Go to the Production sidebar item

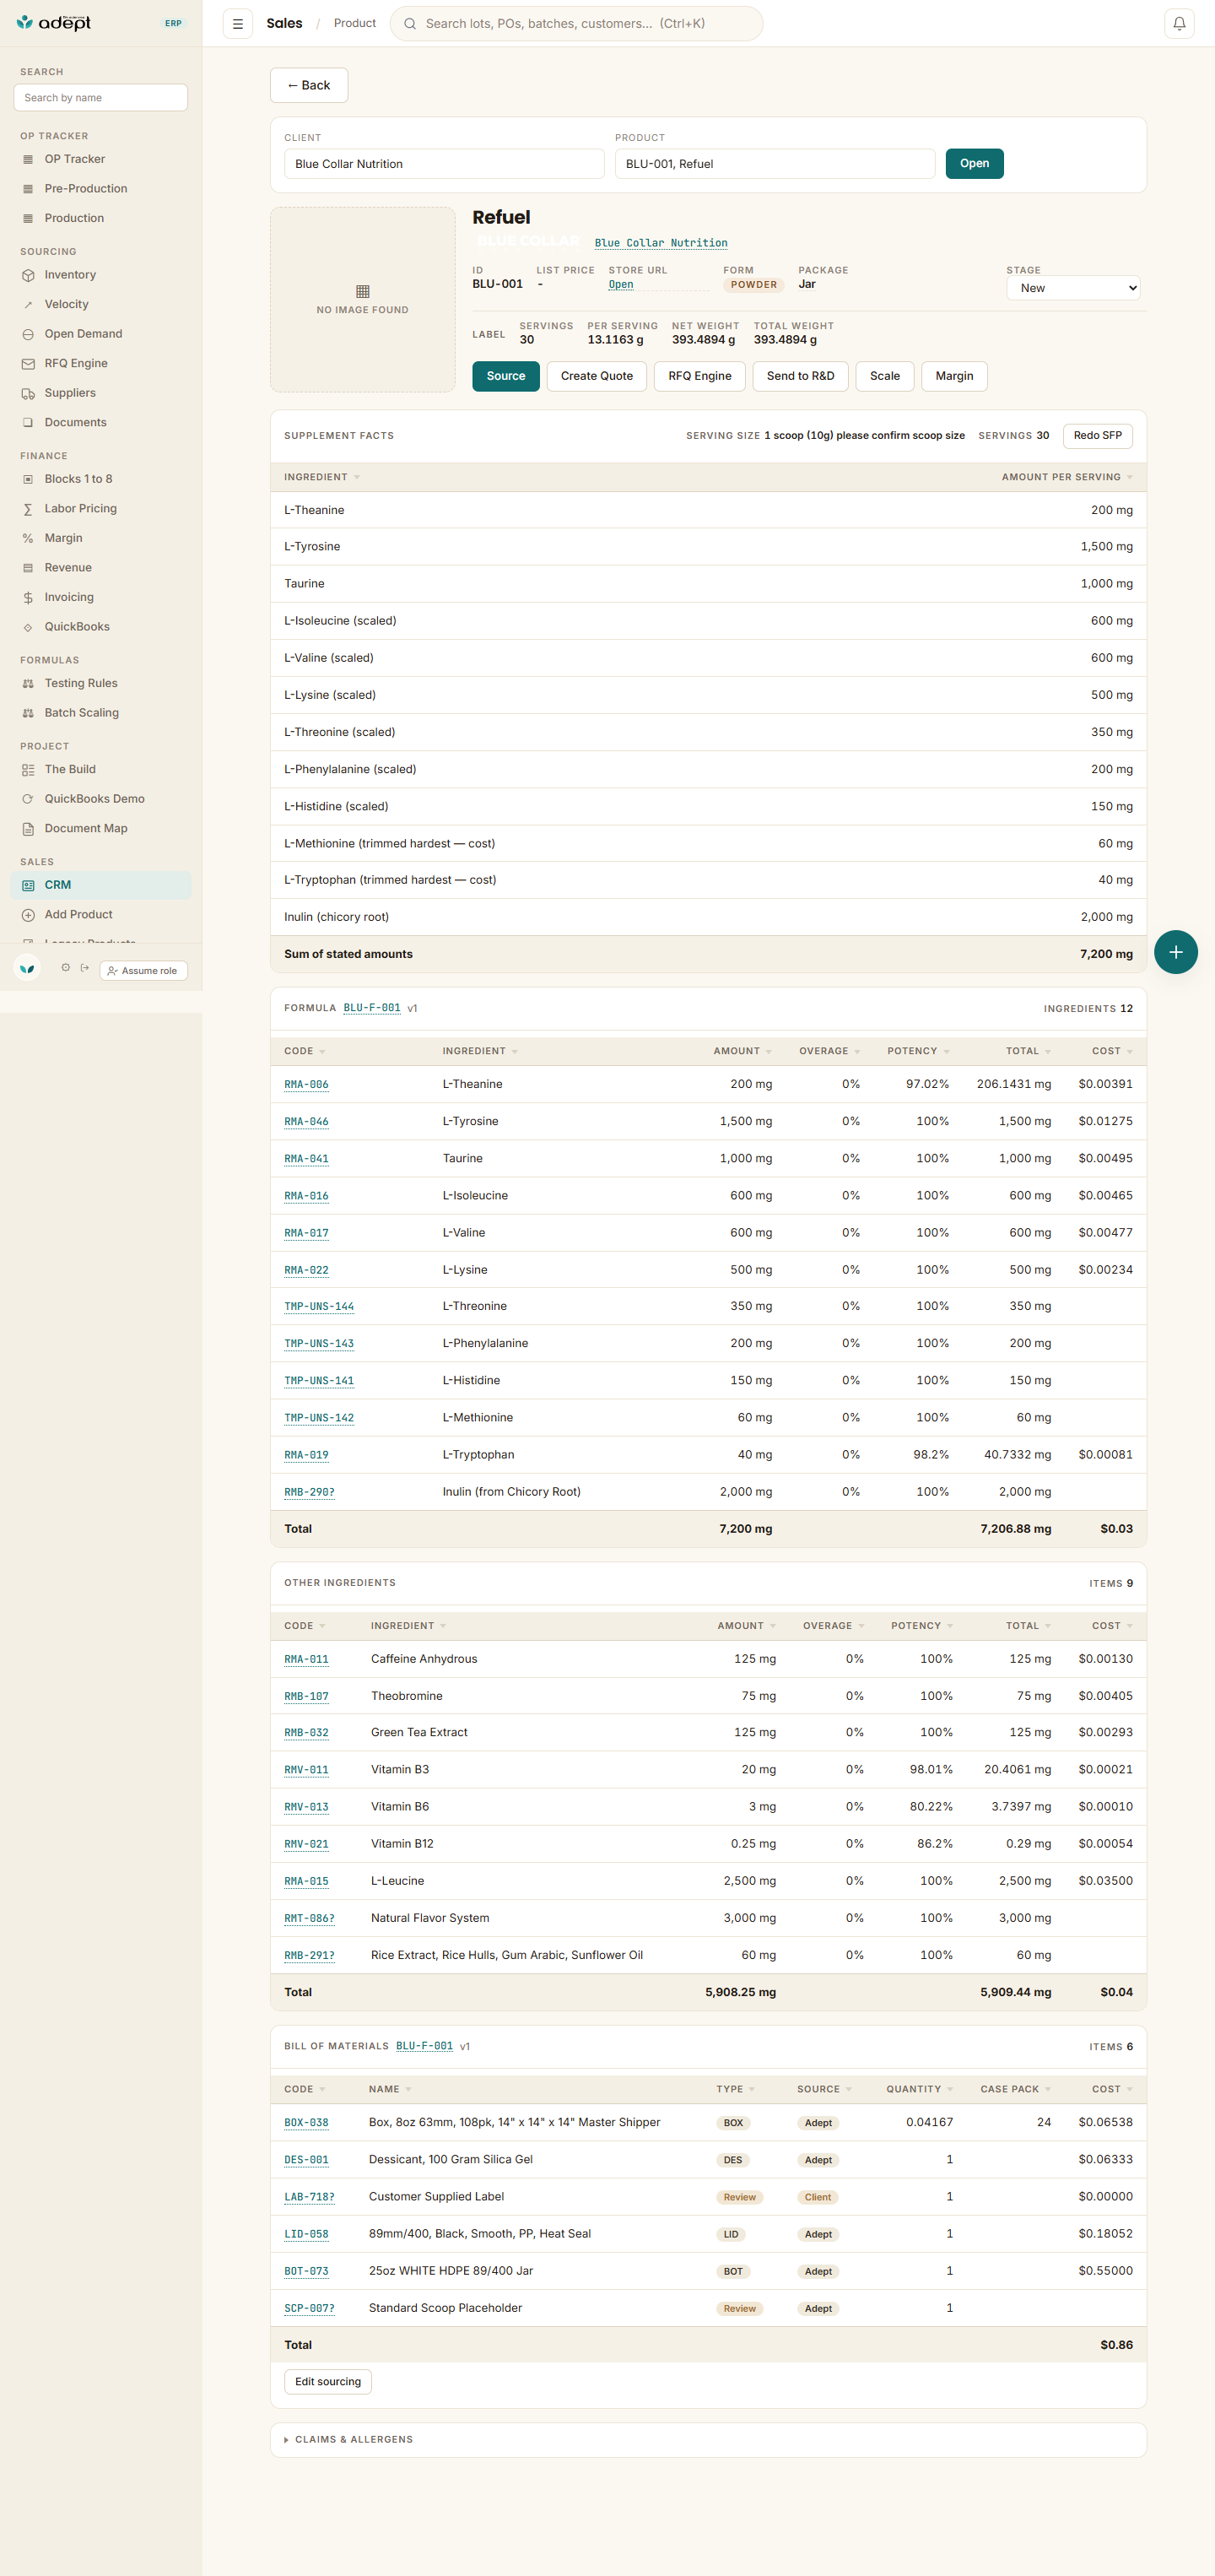click(x=100, y=218)
